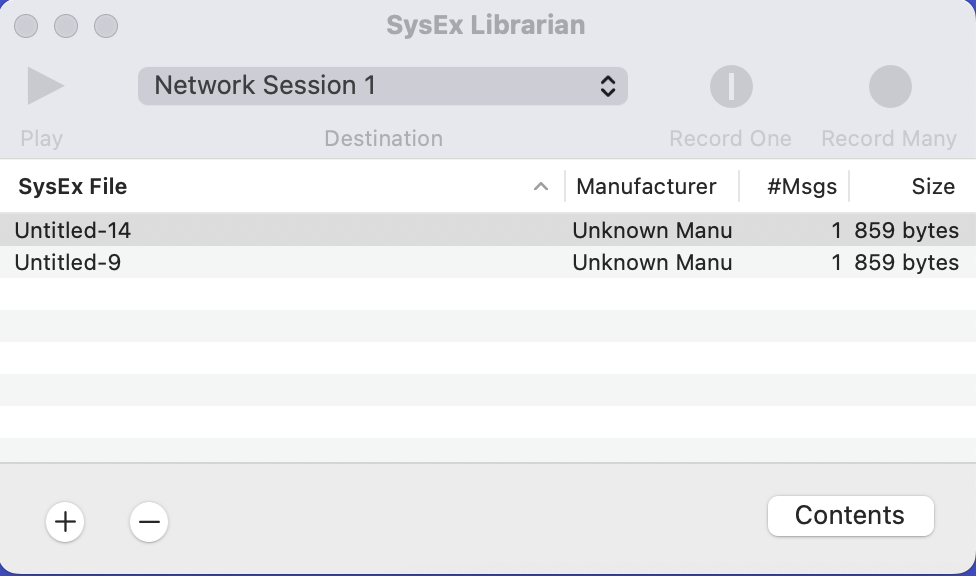Select the Untitled-9 file row
This screenshot has height=576, width=976.
488,262
